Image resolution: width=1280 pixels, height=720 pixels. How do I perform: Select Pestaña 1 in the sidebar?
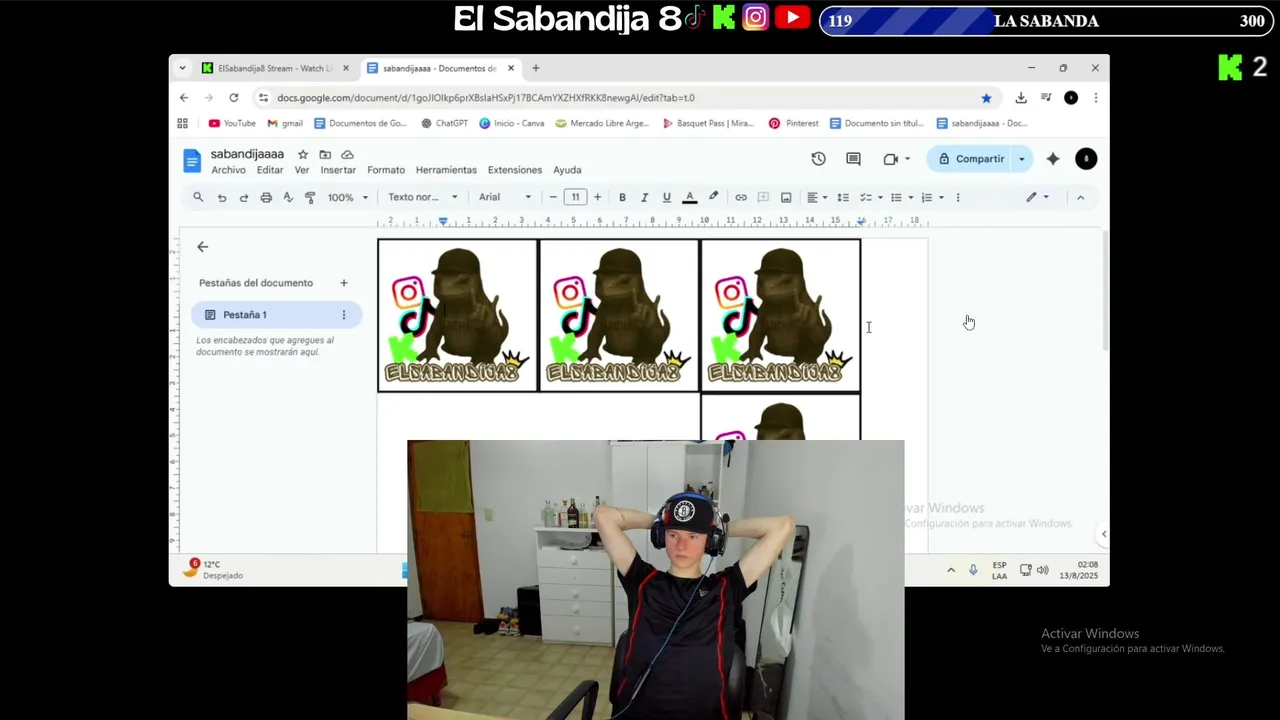point(276,315)
